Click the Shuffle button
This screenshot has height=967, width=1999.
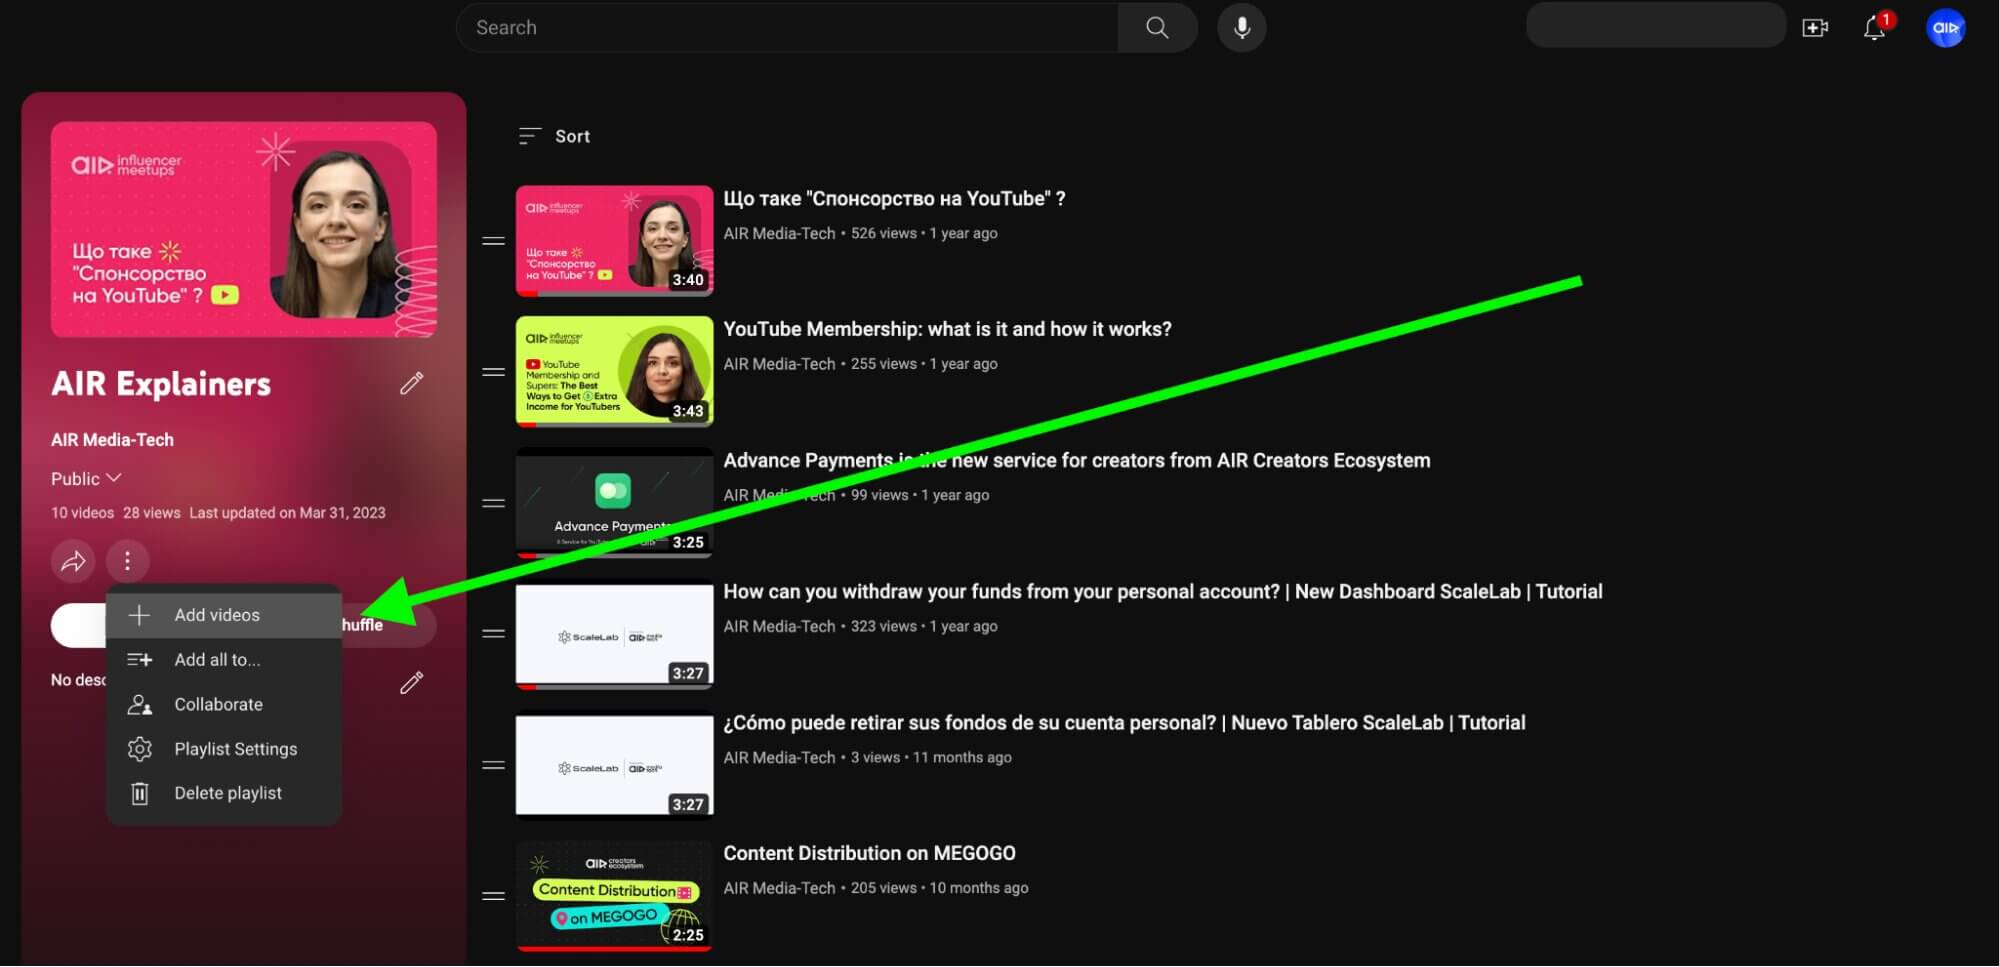(388, 625)
